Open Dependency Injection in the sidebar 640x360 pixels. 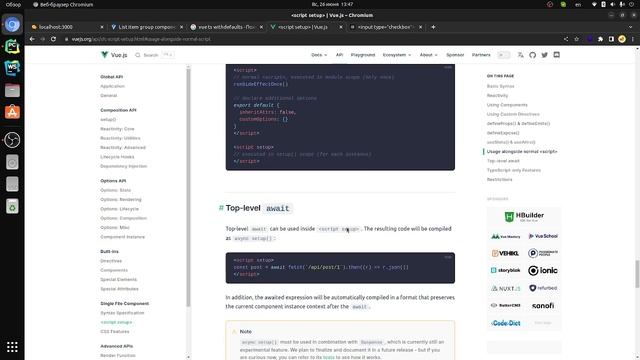point(124,166)
